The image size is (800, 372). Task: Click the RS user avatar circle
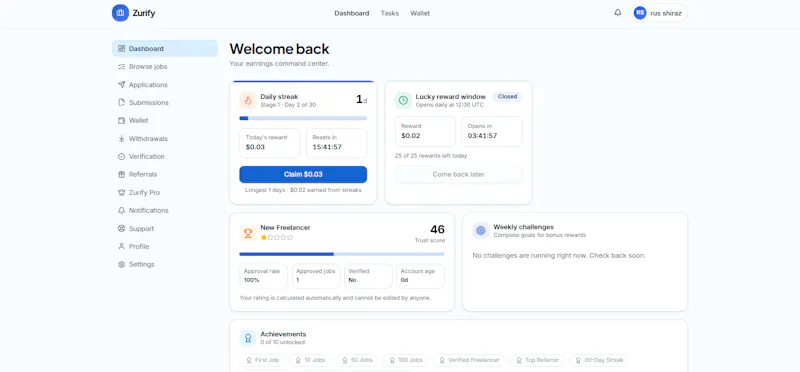[x=640, y=13]
